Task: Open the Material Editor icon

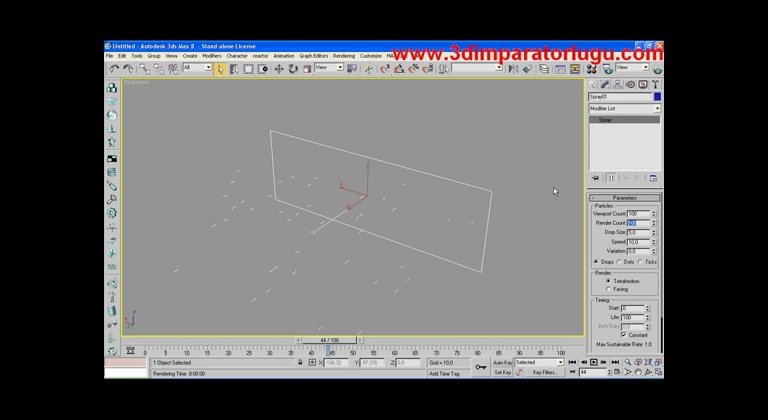Action: click(x=591, y=69)
